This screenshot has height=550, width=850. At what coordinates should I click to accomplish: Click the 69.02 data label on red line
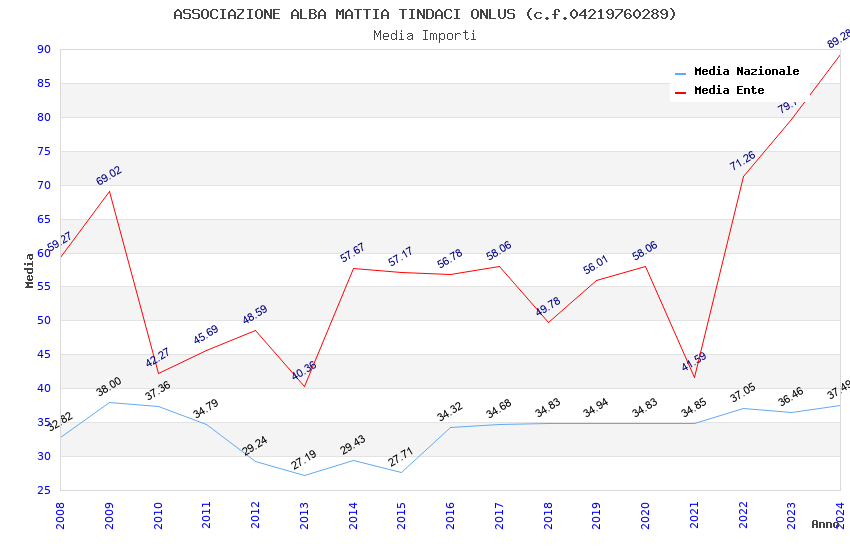coord(109,176)
